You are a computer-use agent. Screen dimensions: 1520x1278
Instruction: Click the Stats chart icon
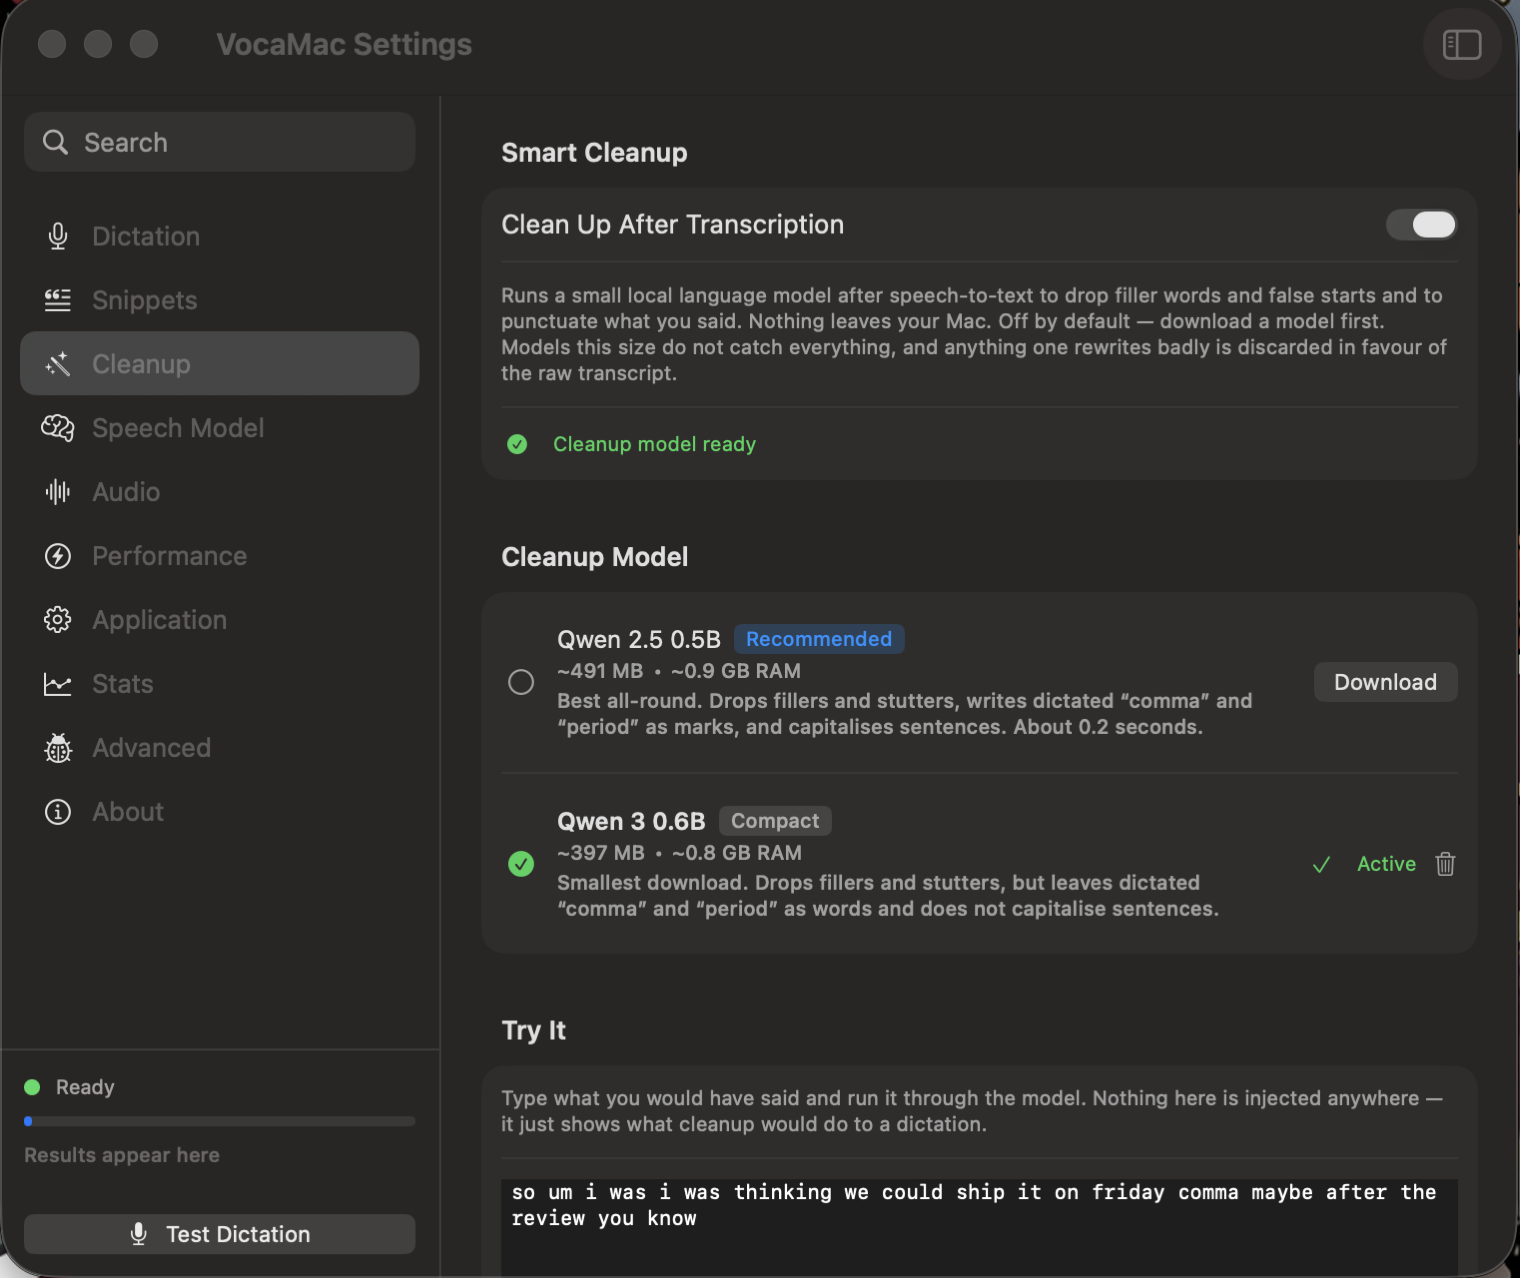(58, 684)
